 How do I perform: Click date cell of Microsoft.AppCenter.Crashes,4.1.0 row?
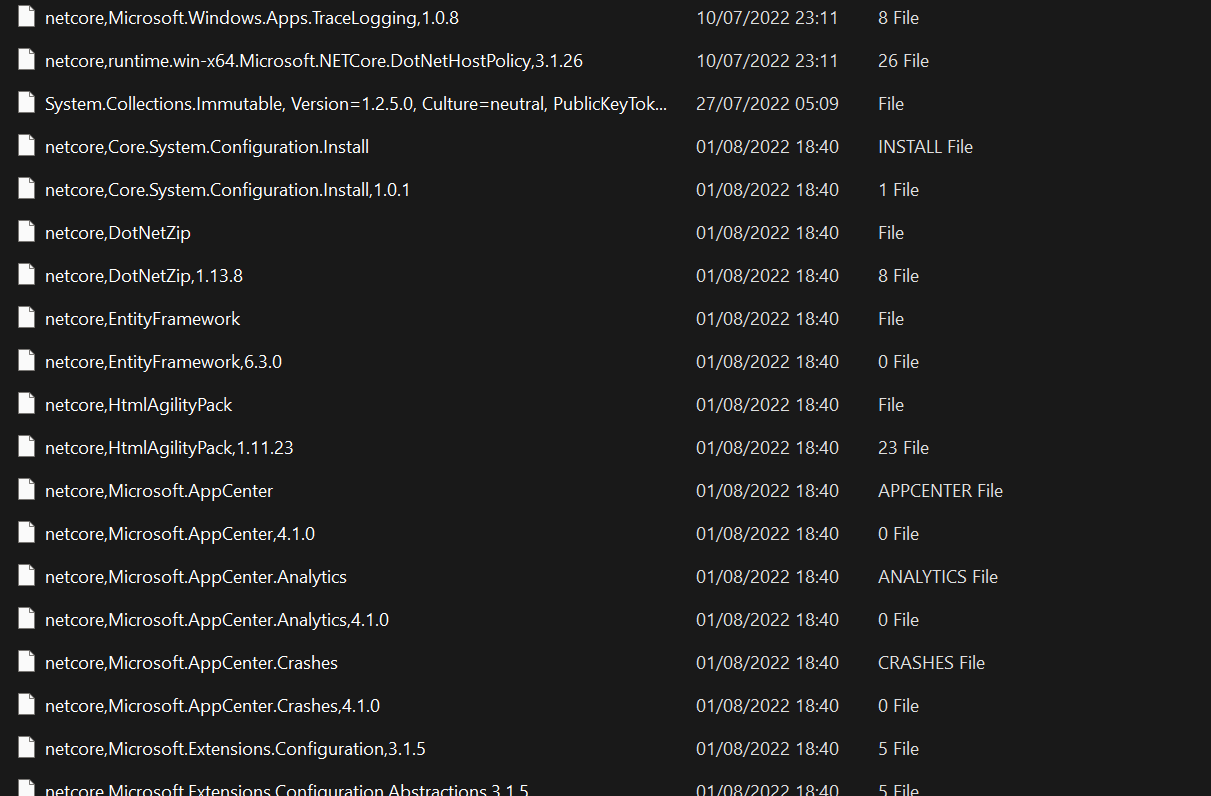click(768, 706)
